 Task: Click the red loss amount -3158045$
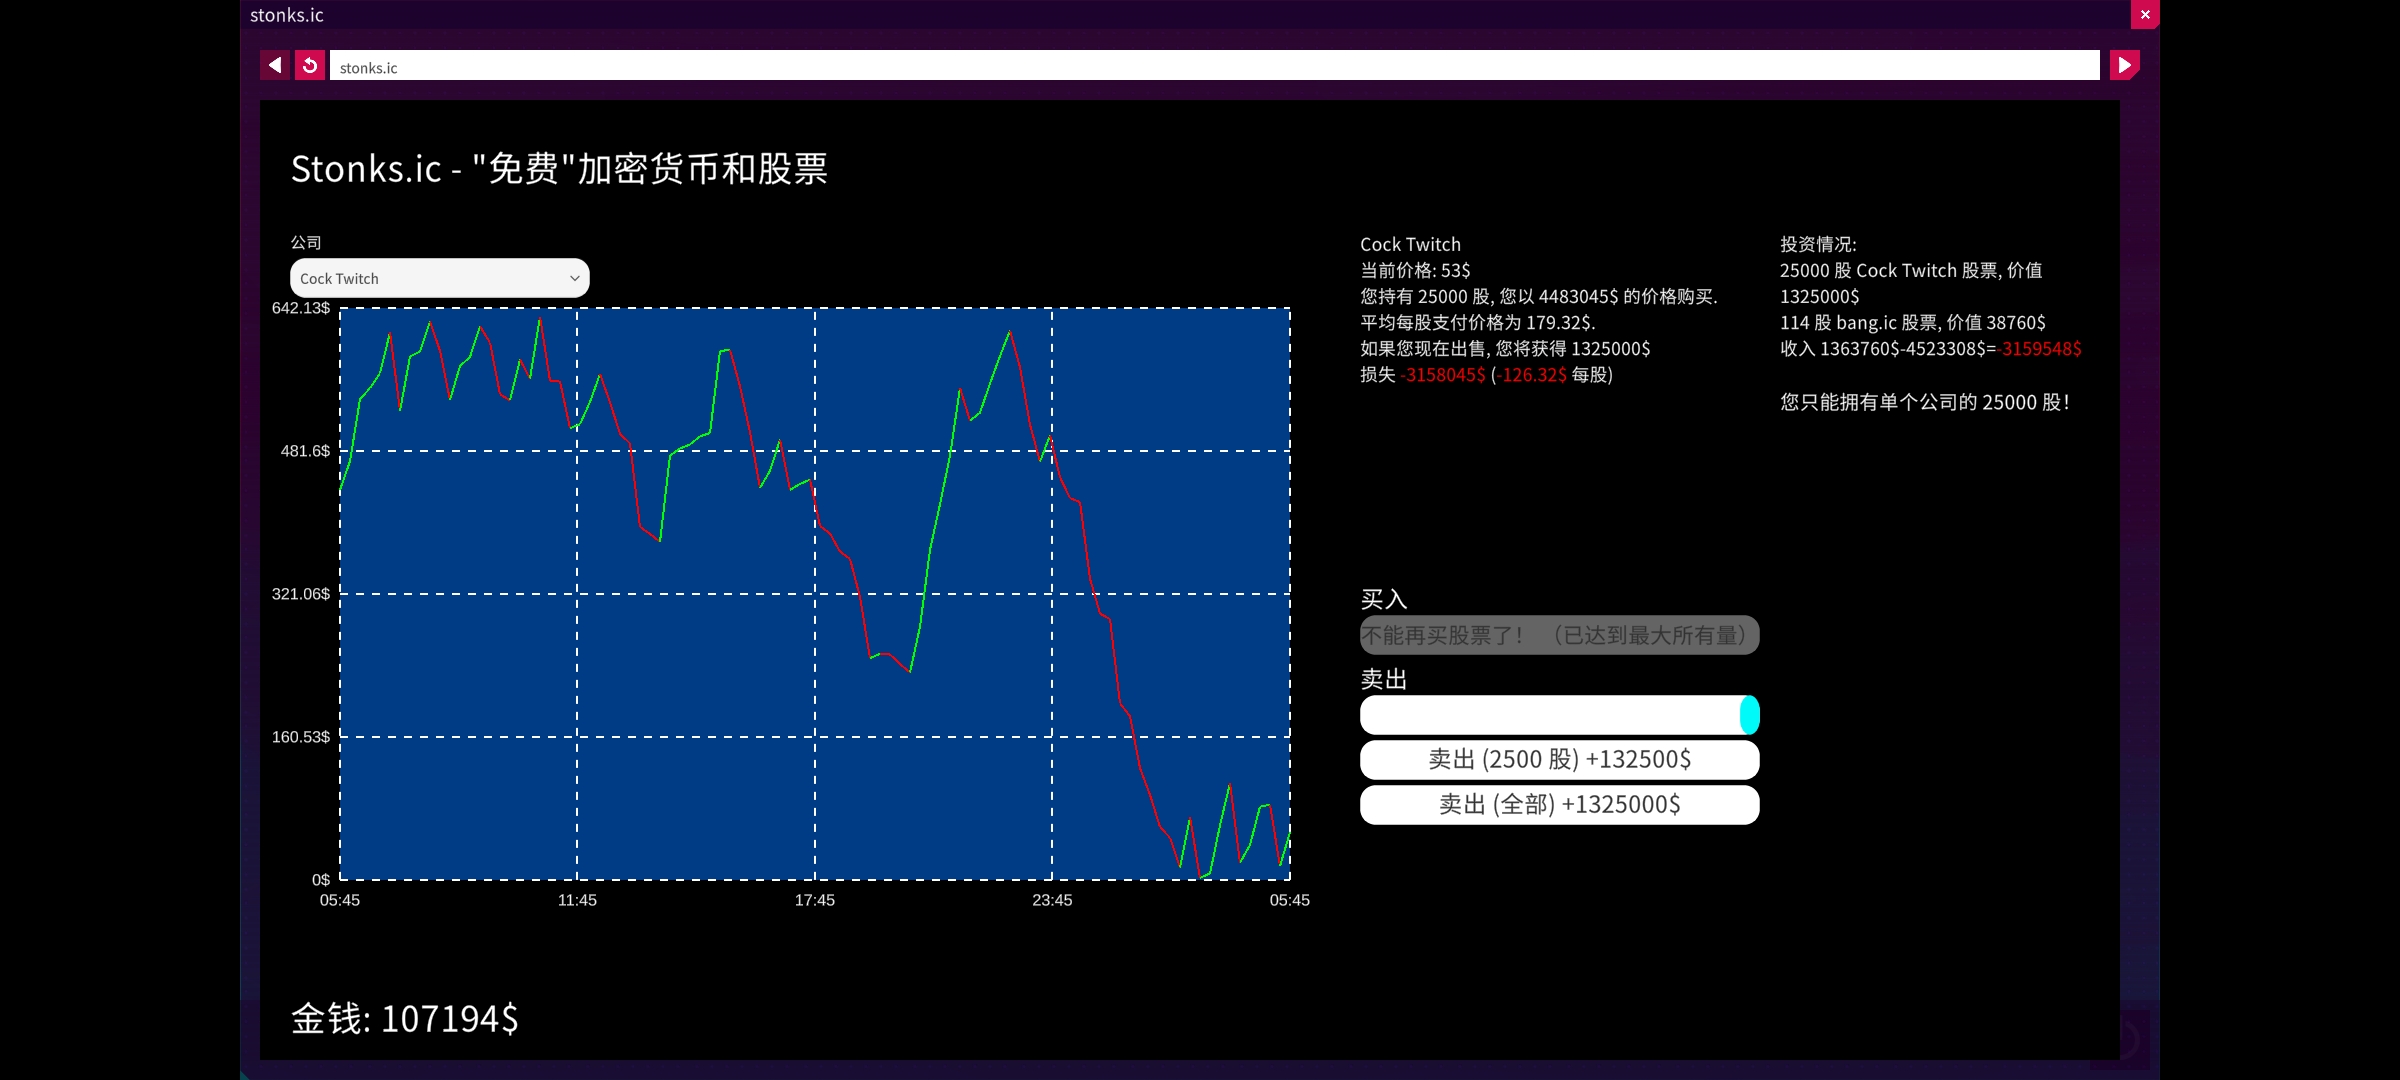1443,375
